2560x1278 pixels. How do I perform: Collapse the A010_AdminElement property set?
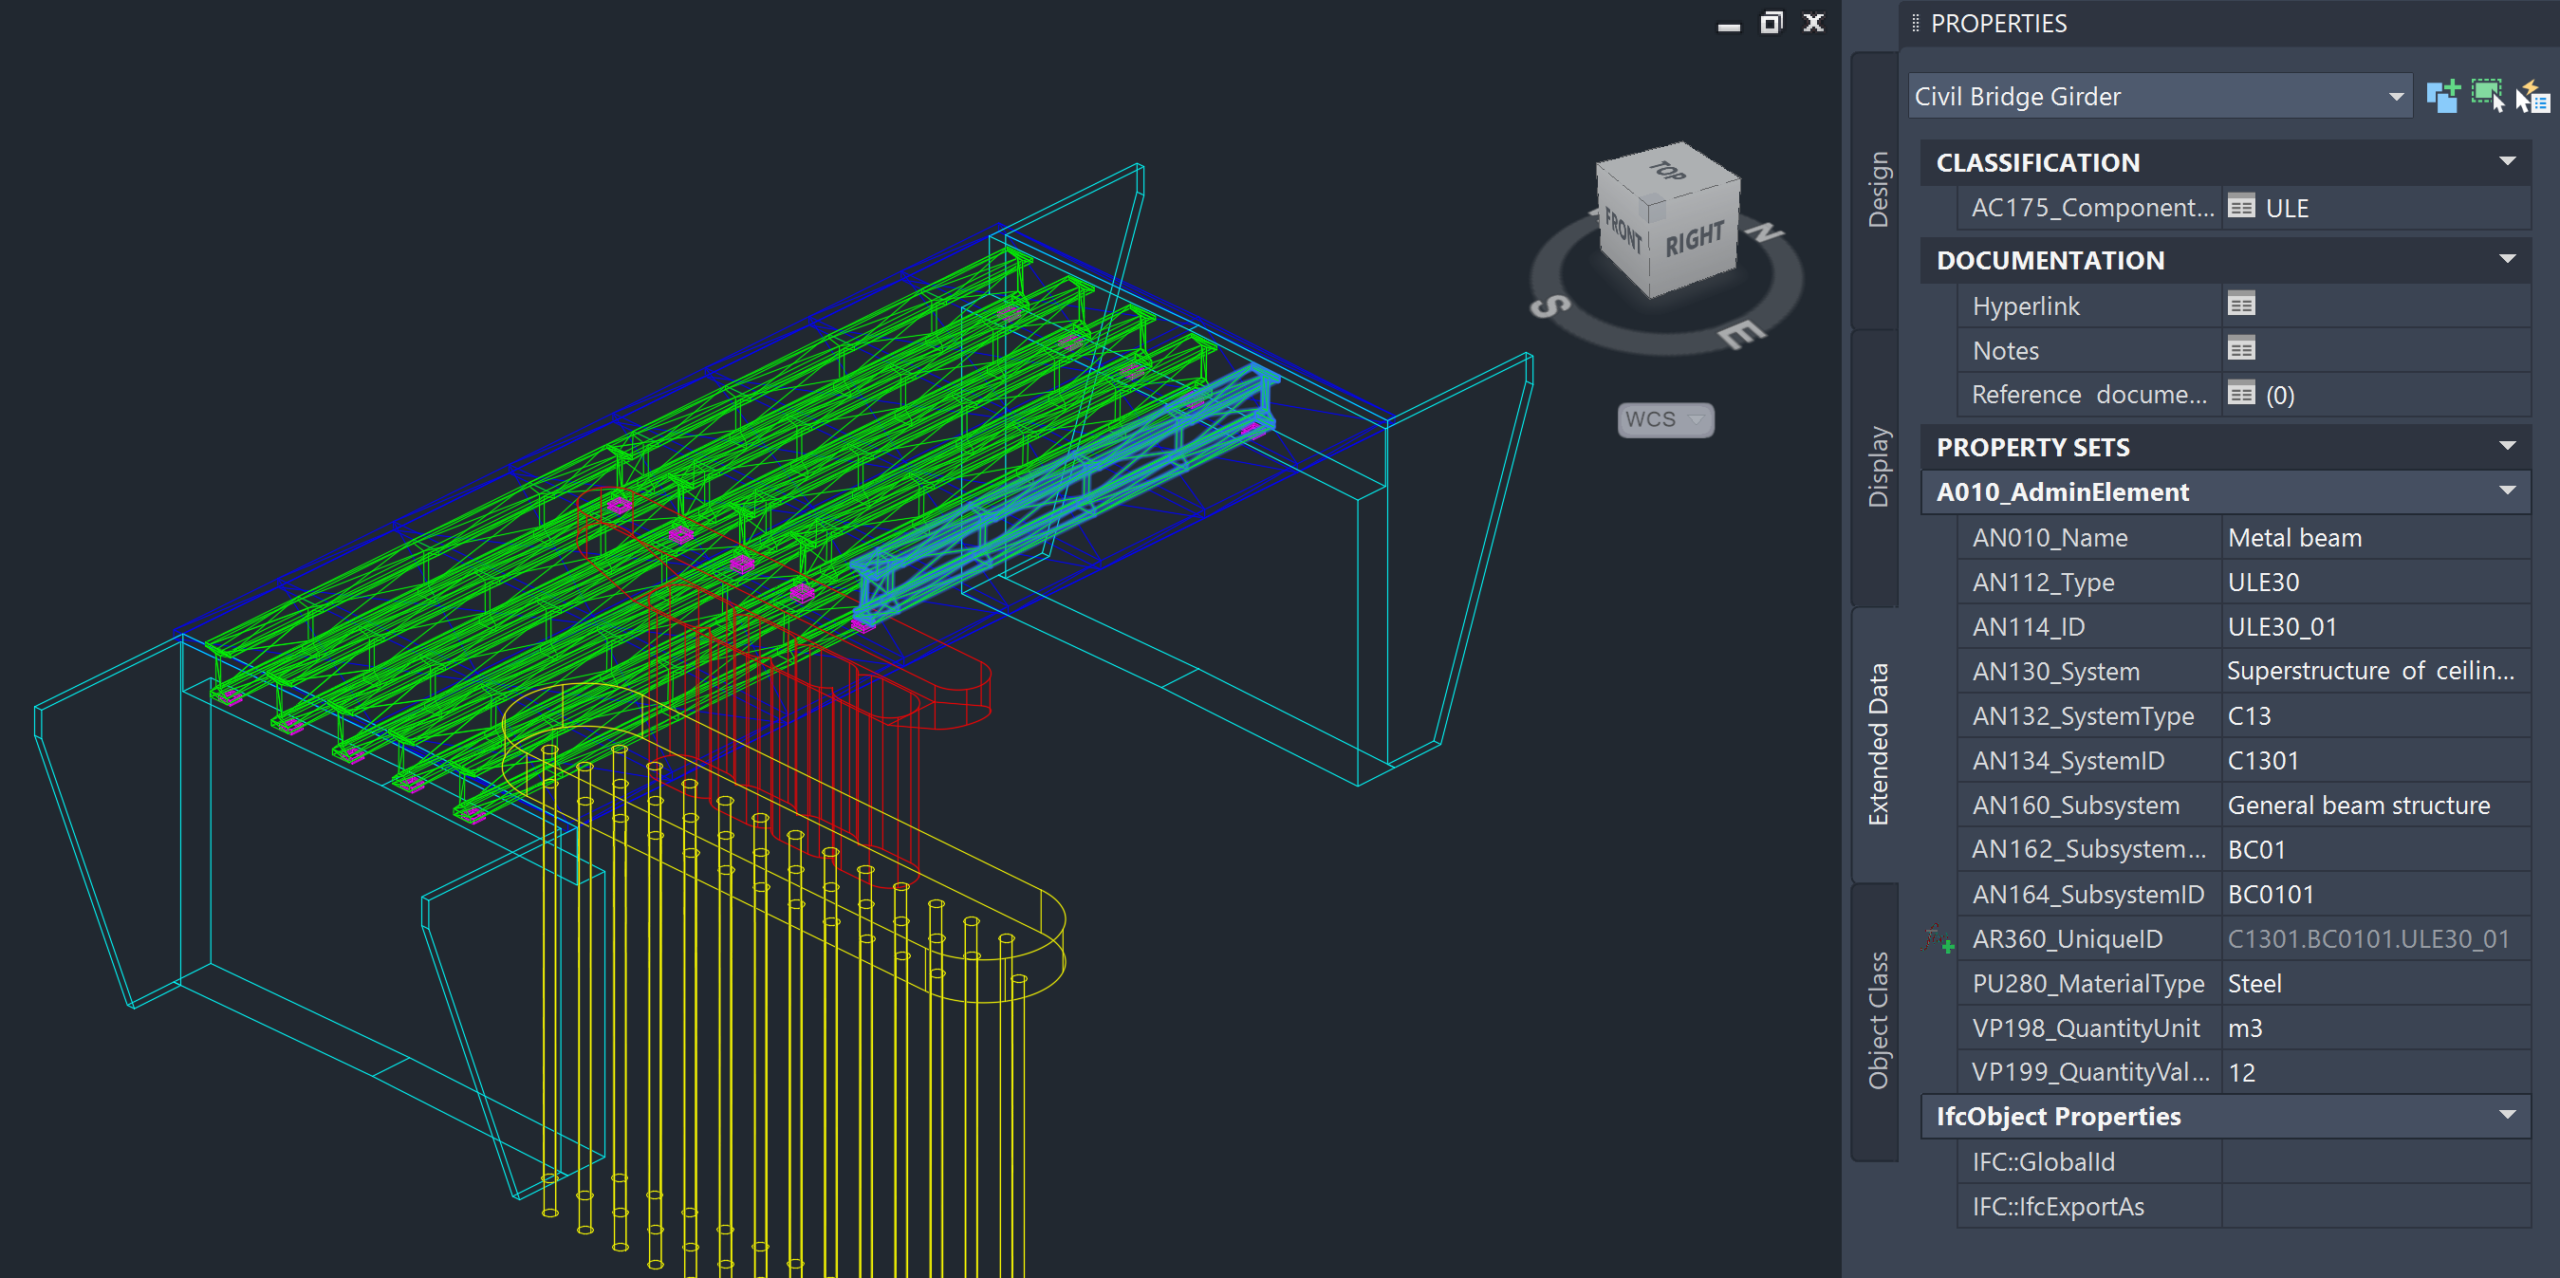pyautogui.click(x=2507, y=491)
